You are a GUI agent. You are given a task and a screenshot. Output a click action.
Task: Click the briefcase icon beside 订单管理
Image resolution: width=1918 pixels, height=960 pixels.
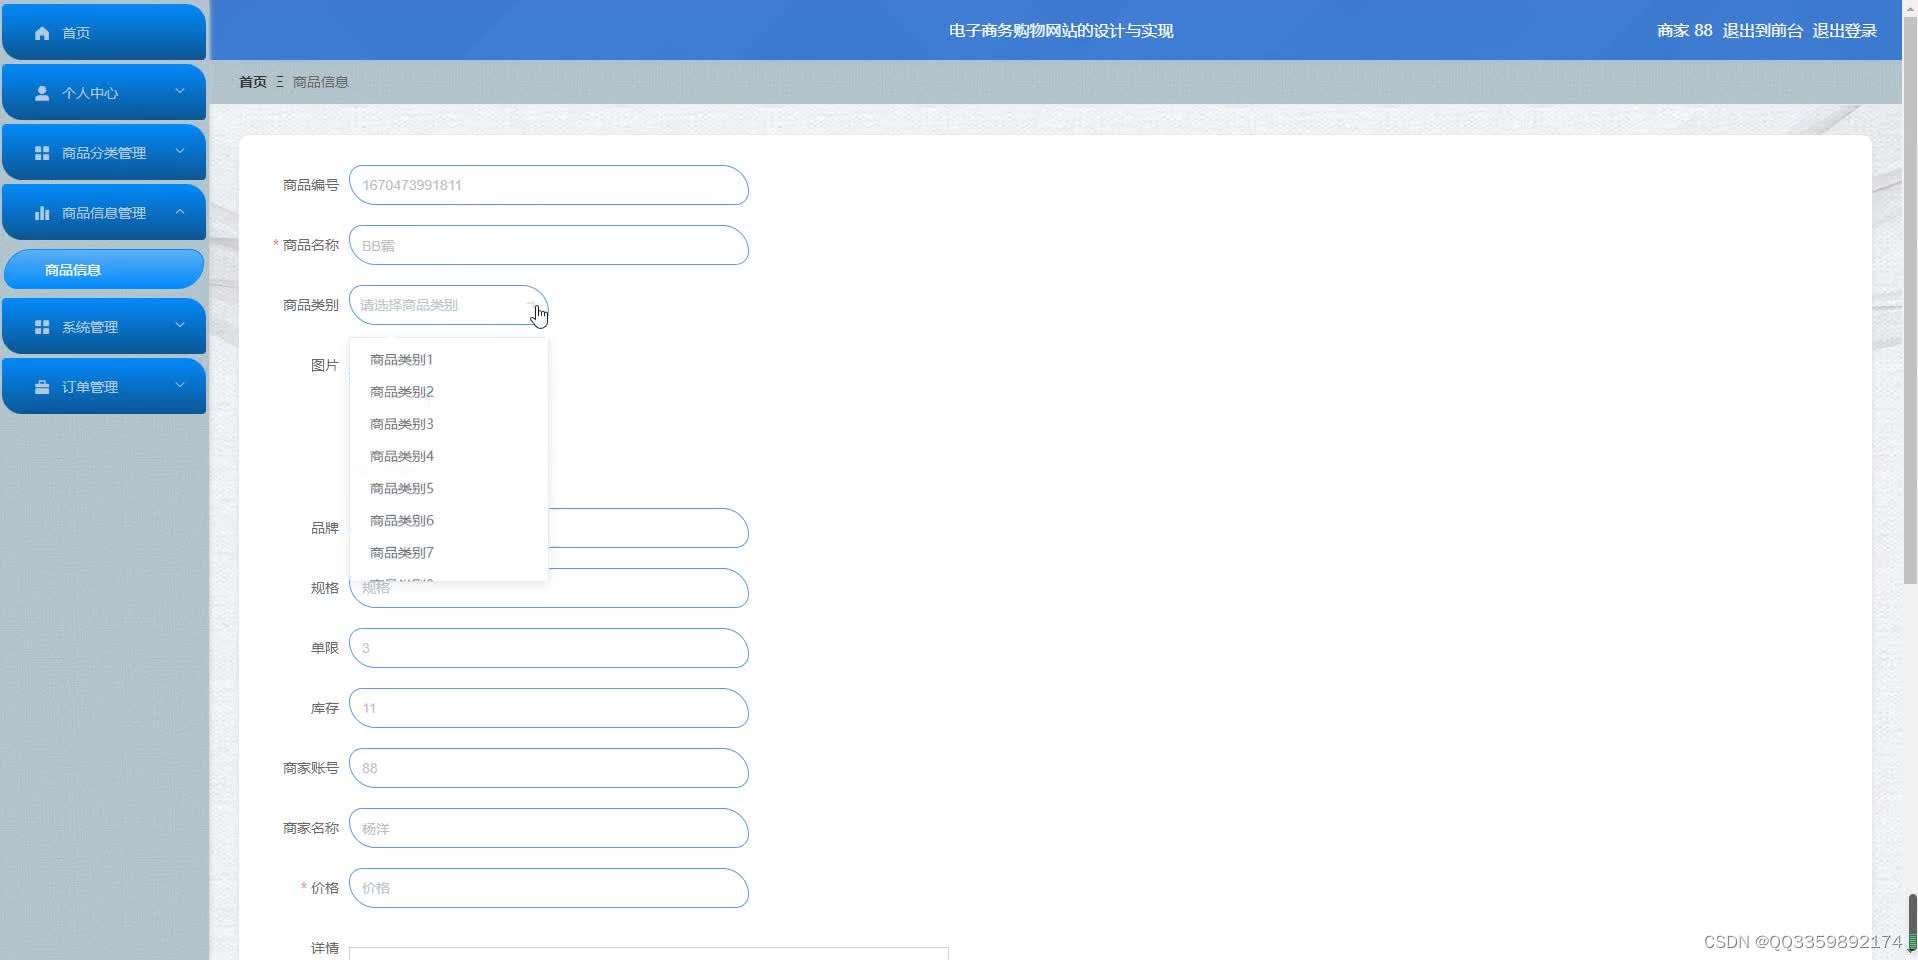click(x=42, y=387)
